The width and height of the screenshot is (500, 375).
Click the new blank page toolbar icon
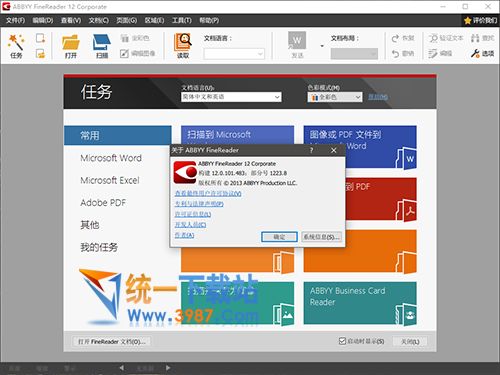[40, 38]
